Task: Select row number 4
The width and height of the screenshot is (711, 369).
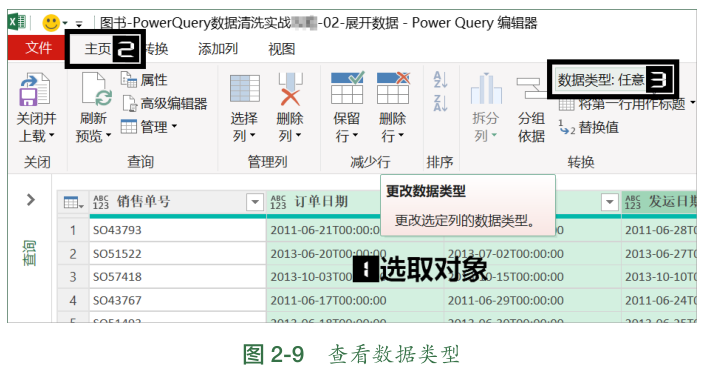Action: click(73, 301)
